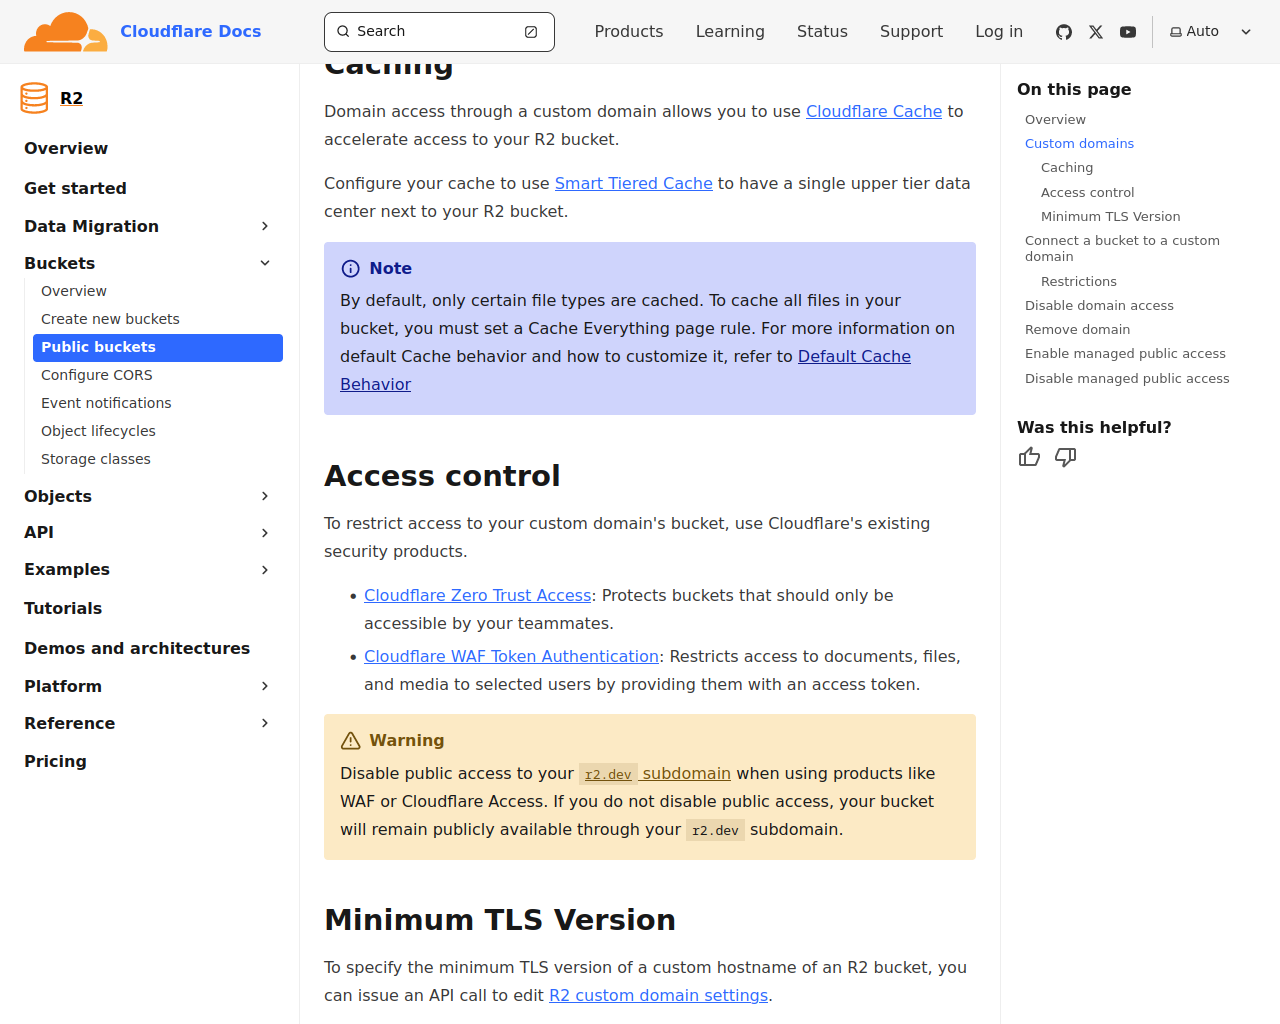This screenshot has height=1024, width=1280.
Task: Open Event notifications page
Action: click(x=106, y=403)
